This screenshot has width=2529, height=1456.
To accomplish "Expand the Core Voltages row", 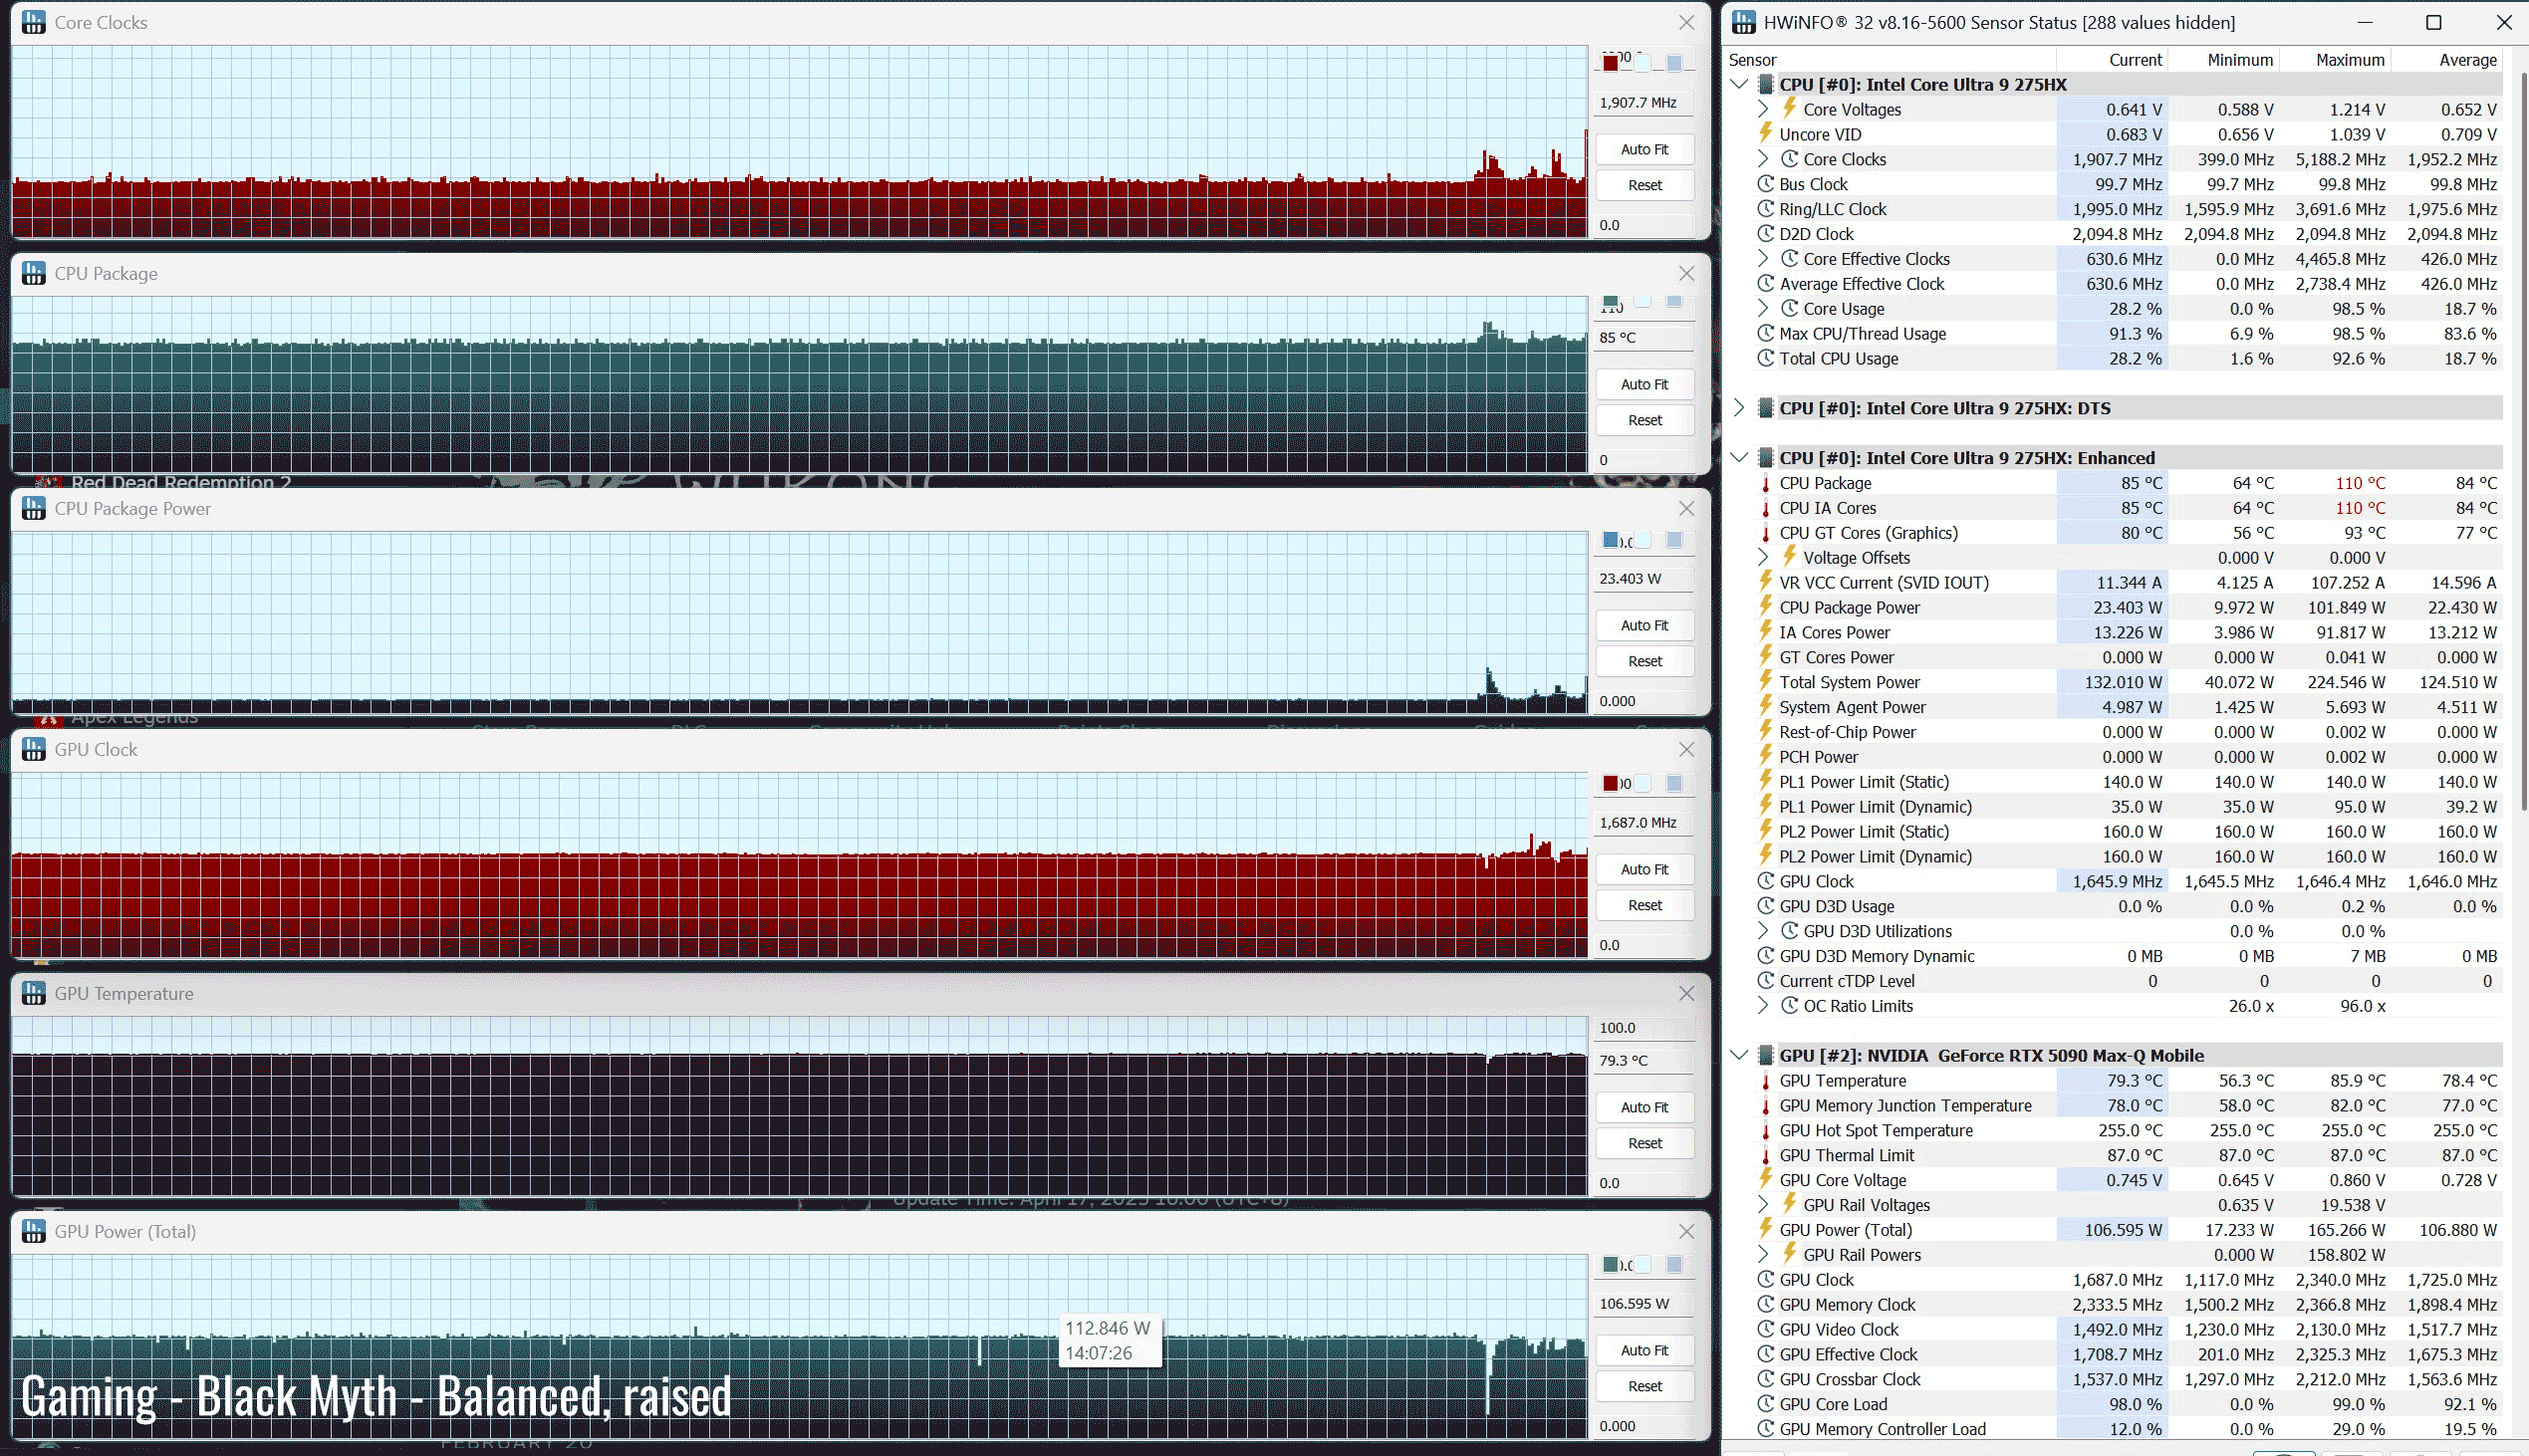I will [1764, 109].
